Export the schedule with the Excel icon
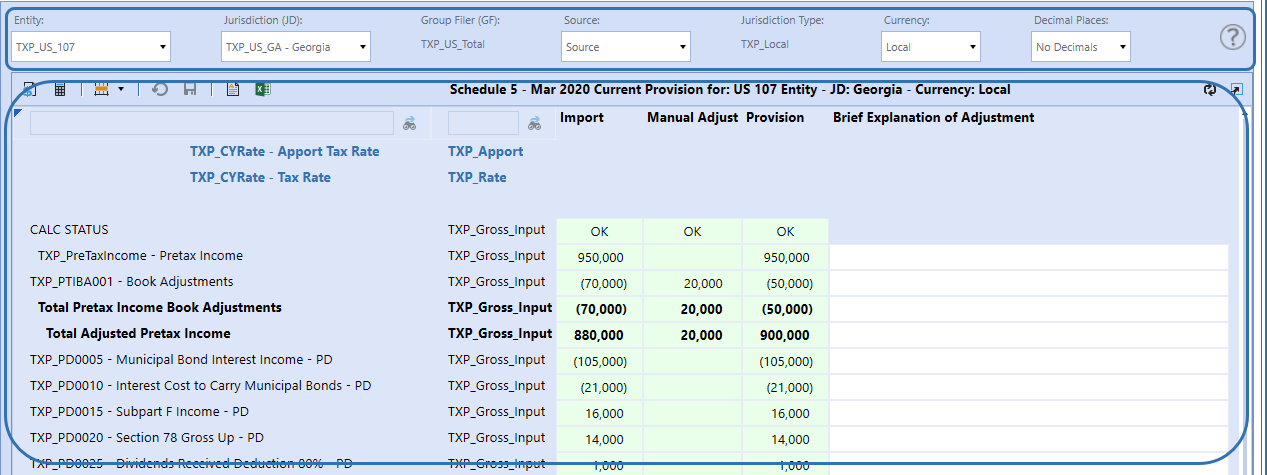Screen dimensions: 1267x475 pos(262,90)
